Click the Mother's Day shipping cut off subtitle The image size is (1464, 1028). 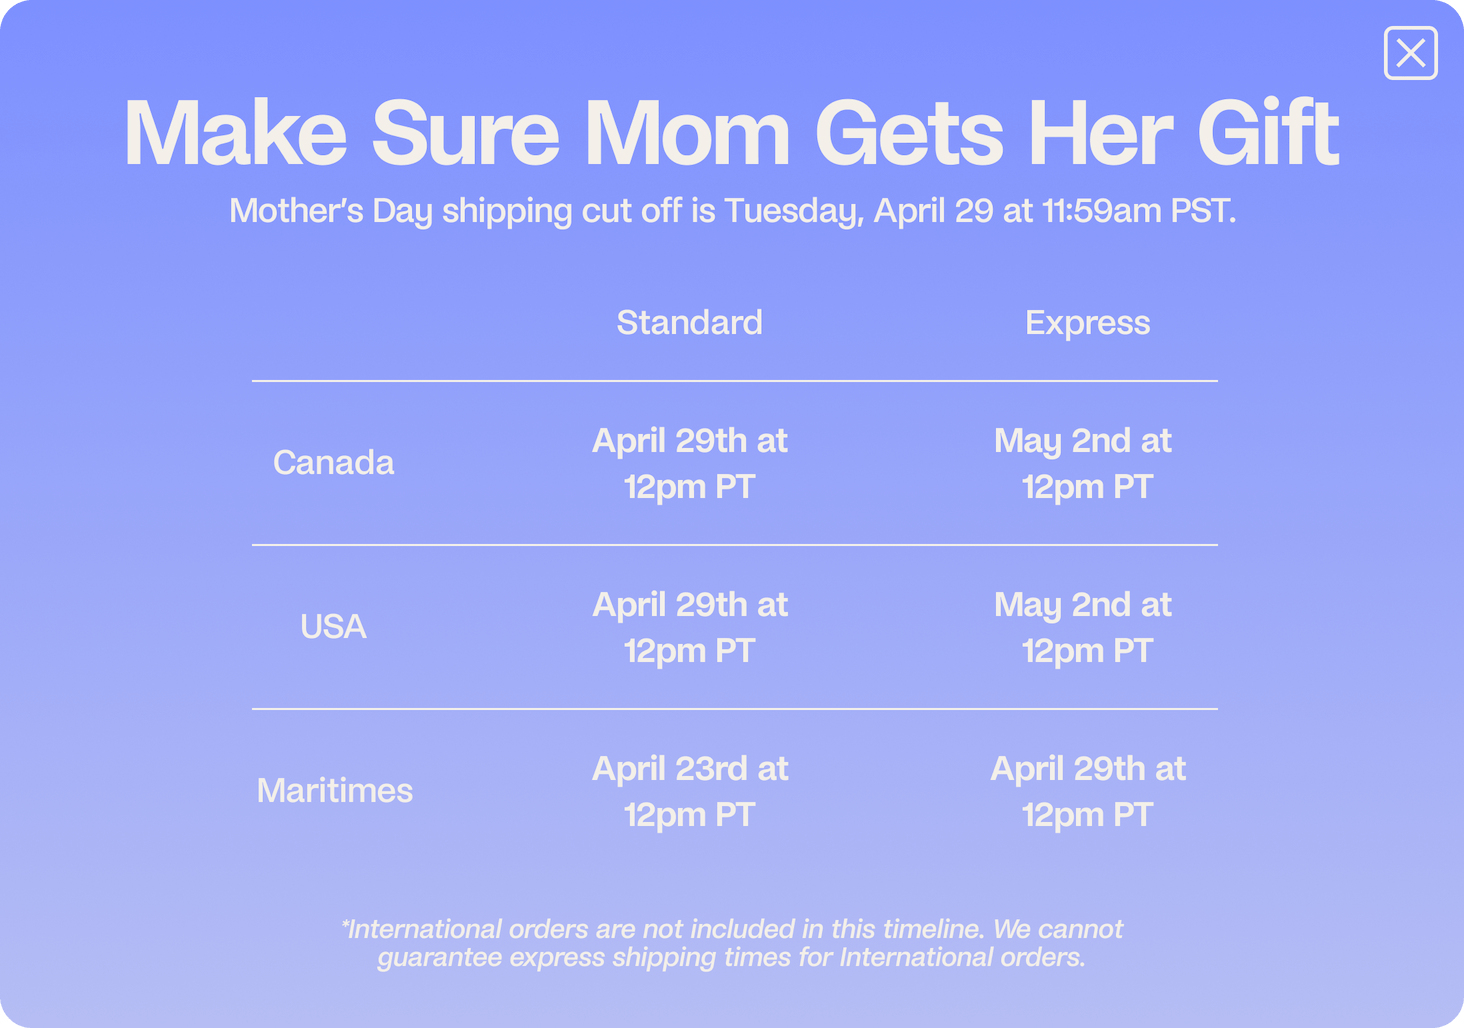point(732,211)
